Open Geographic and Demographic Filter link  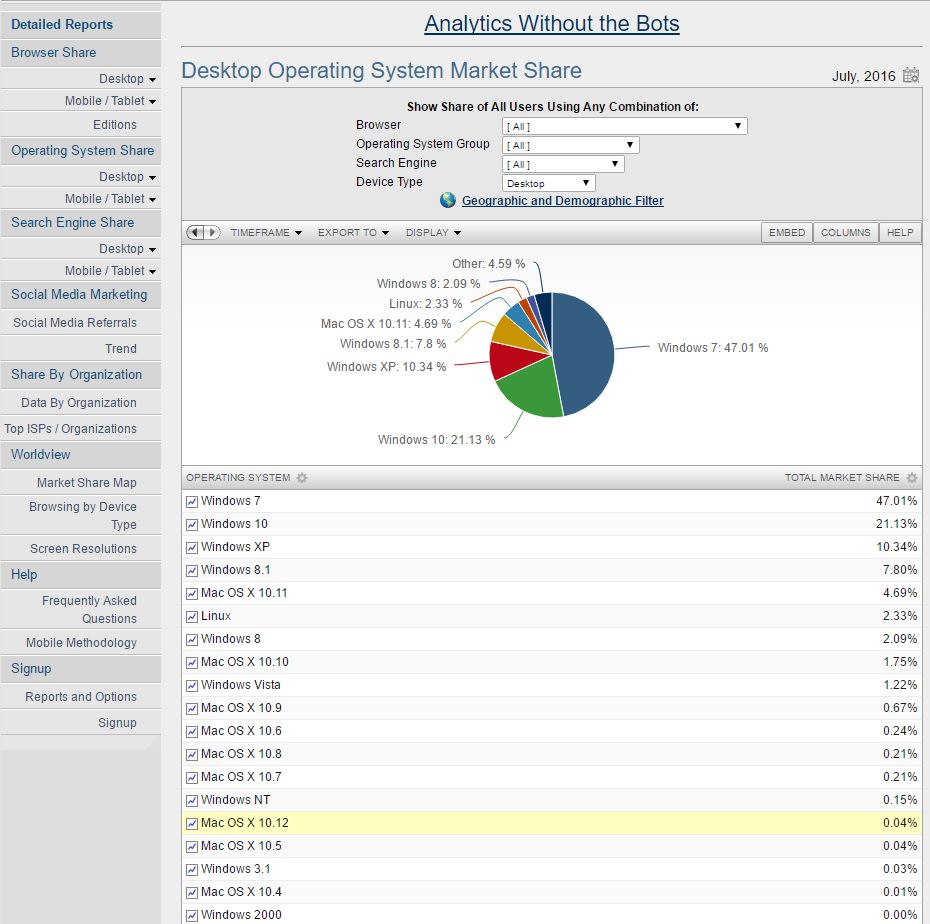(563, 200)
